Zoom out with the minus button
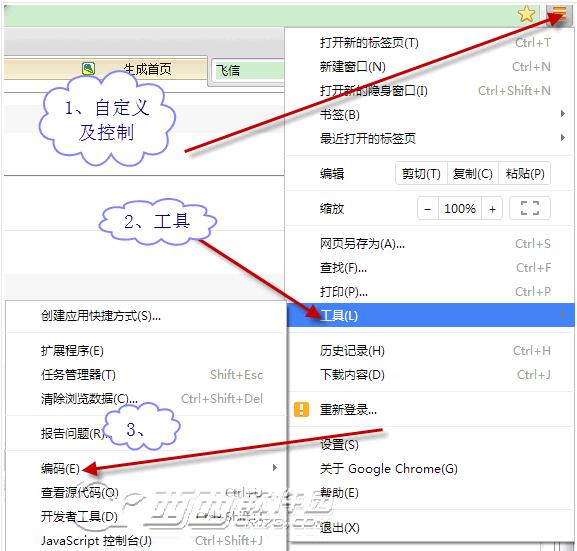 428,209
